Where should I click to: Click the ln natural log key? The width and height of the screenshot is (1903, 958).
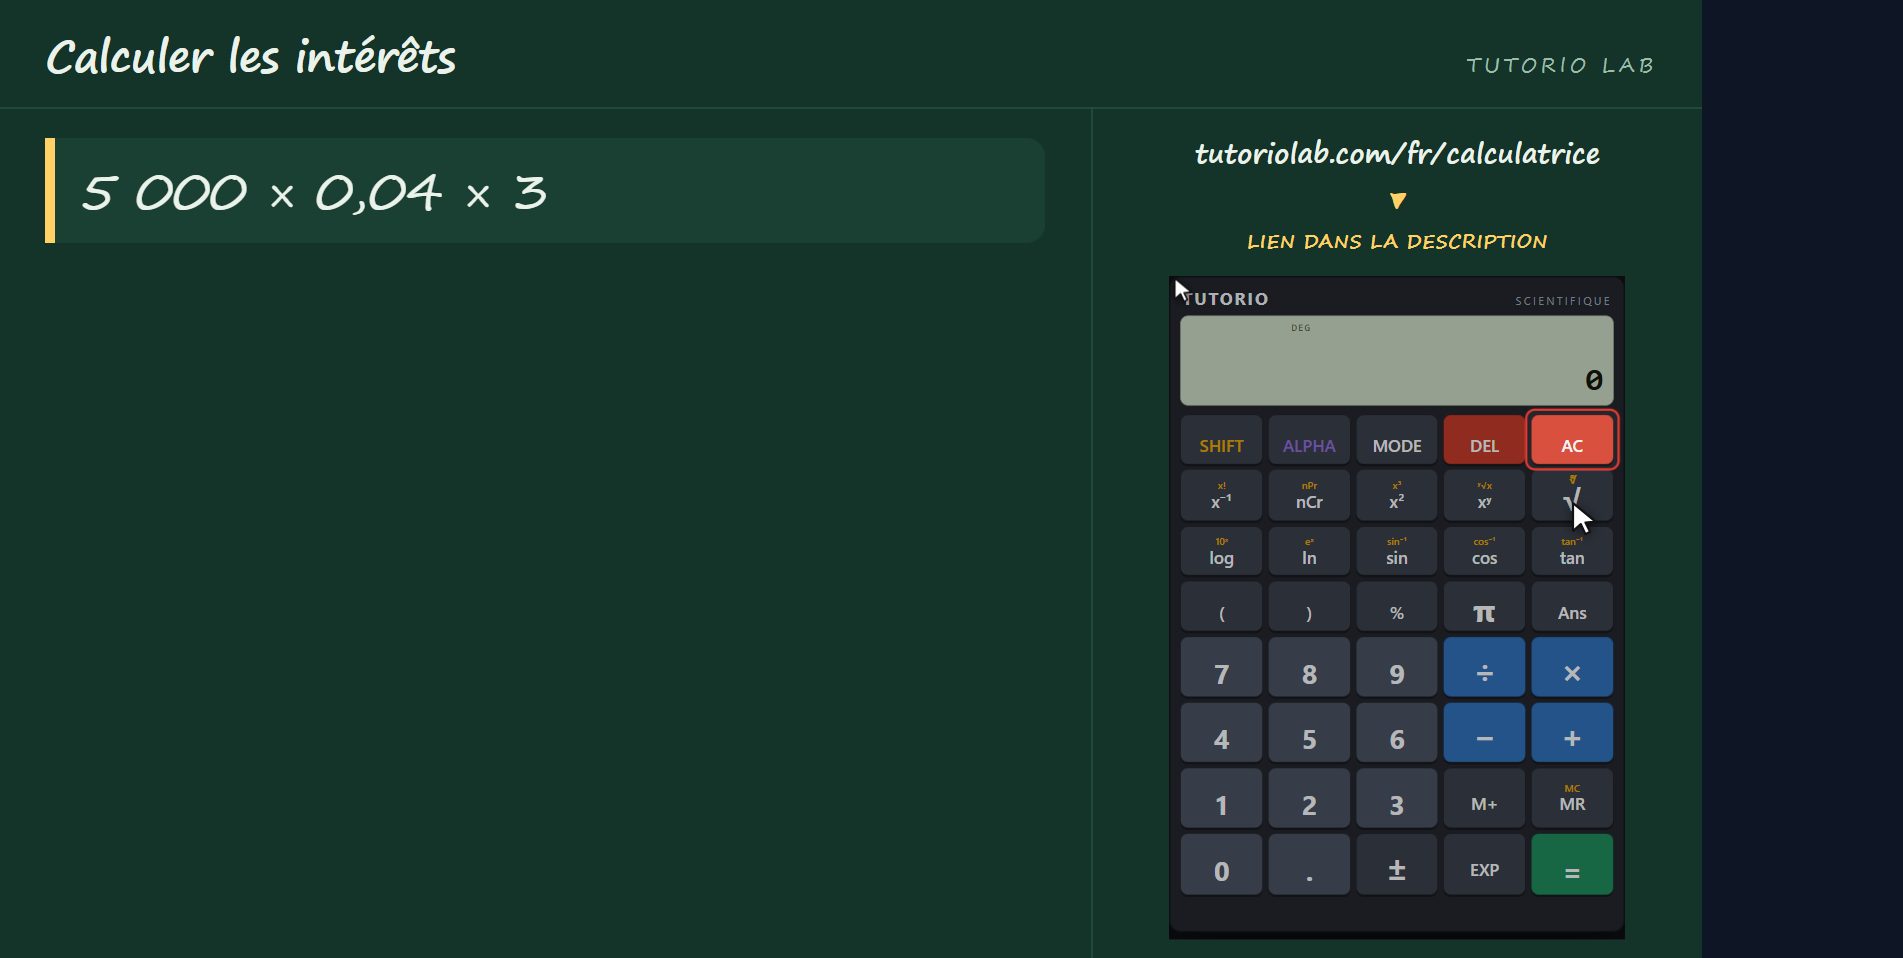coord(1309,551)
